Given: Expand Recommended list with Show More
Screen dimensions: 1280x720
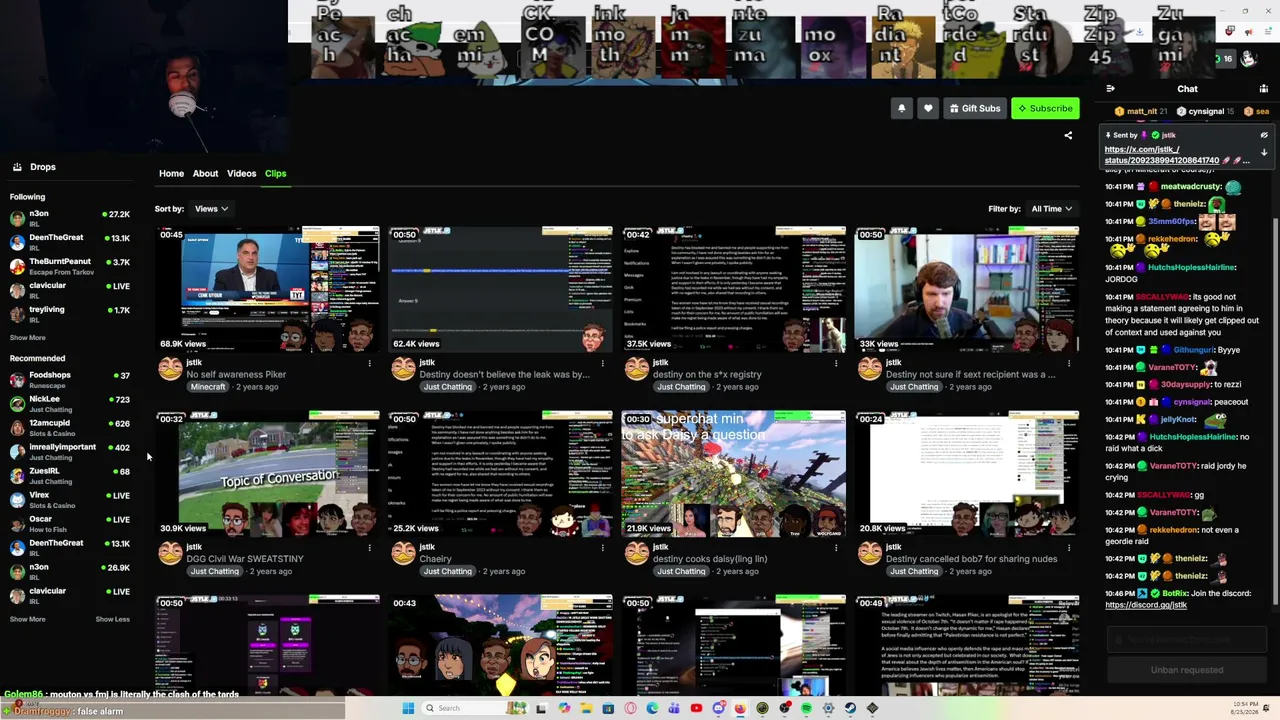Looking at the screenshot, I should (28, 619).
